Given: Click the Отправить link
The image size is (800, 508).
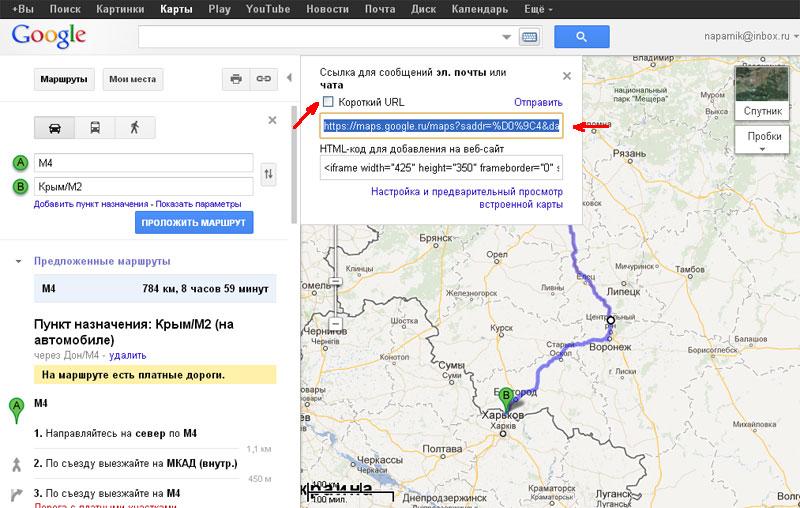Looking at the screenshot, I should point(538,102).
